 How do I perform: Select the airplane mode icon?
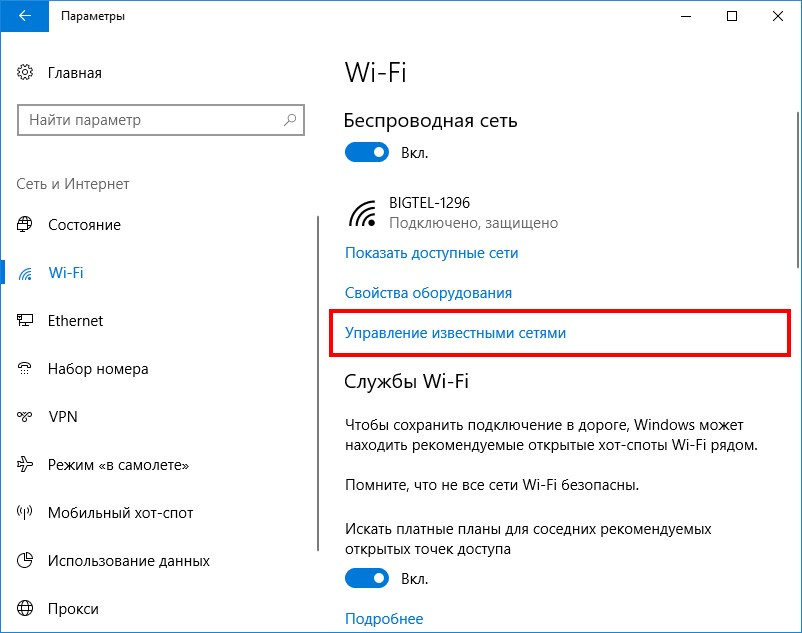25,464
